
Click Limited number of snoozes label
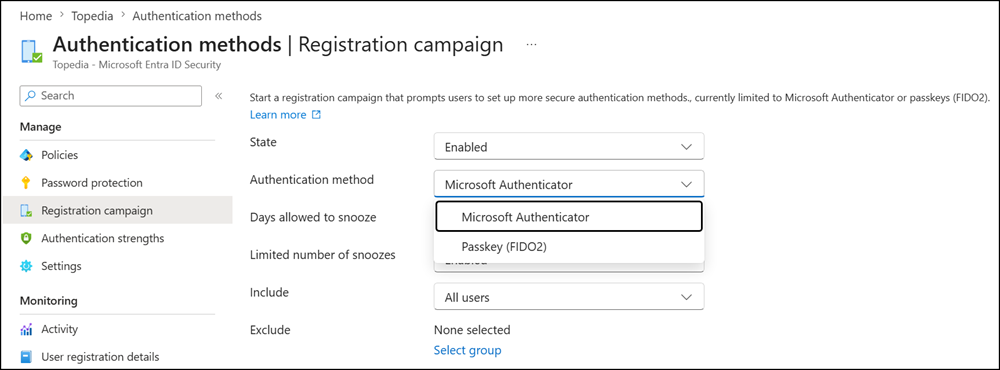[x=323, y=255]
